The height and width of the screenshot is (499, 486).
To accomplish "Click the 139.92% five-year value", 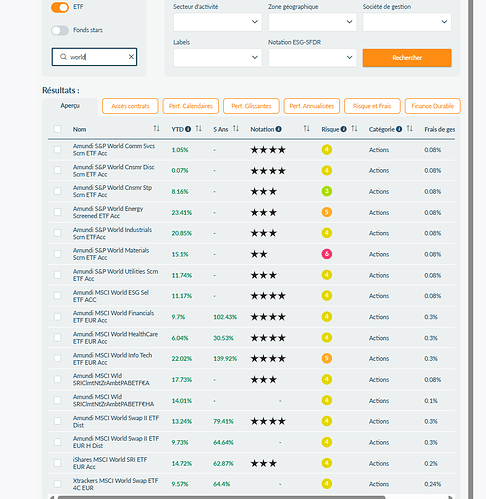I will (x=225, y=359).
